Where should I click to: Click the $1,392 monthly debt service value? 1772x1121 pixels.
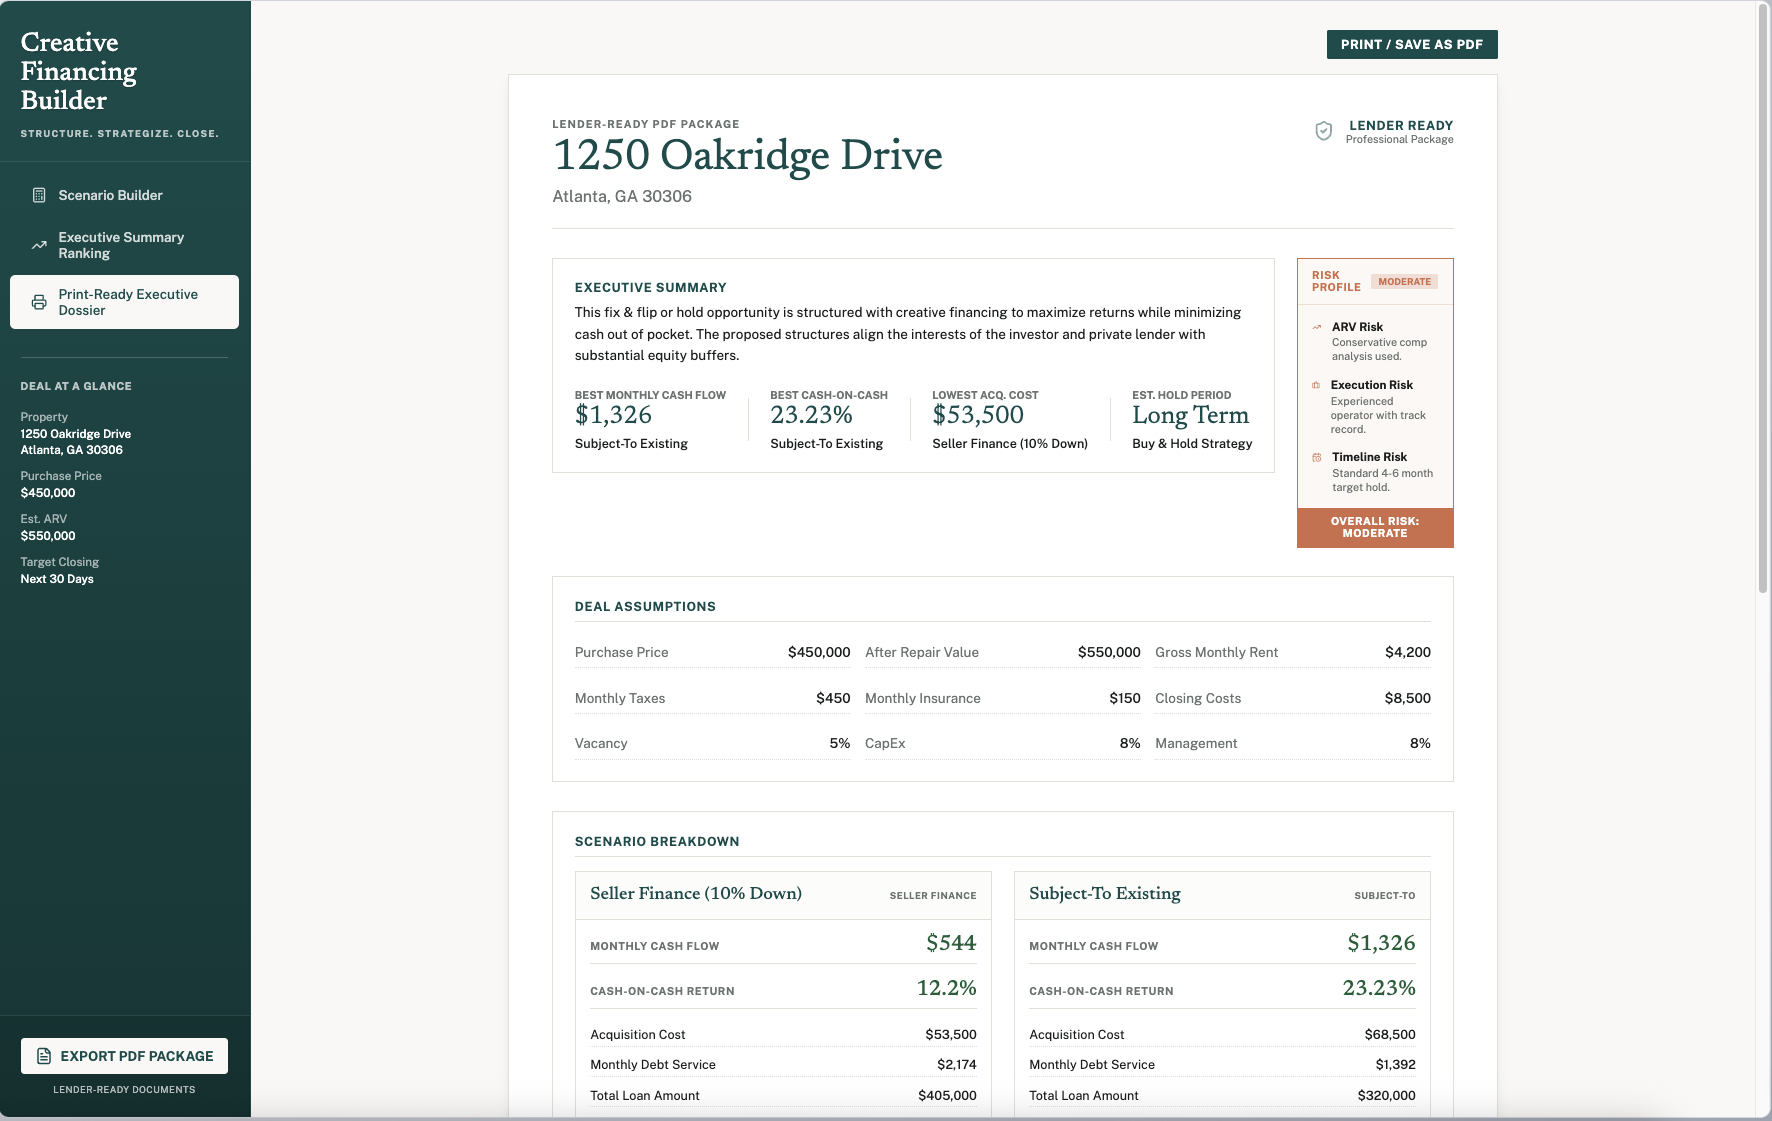point(1396,1065)
